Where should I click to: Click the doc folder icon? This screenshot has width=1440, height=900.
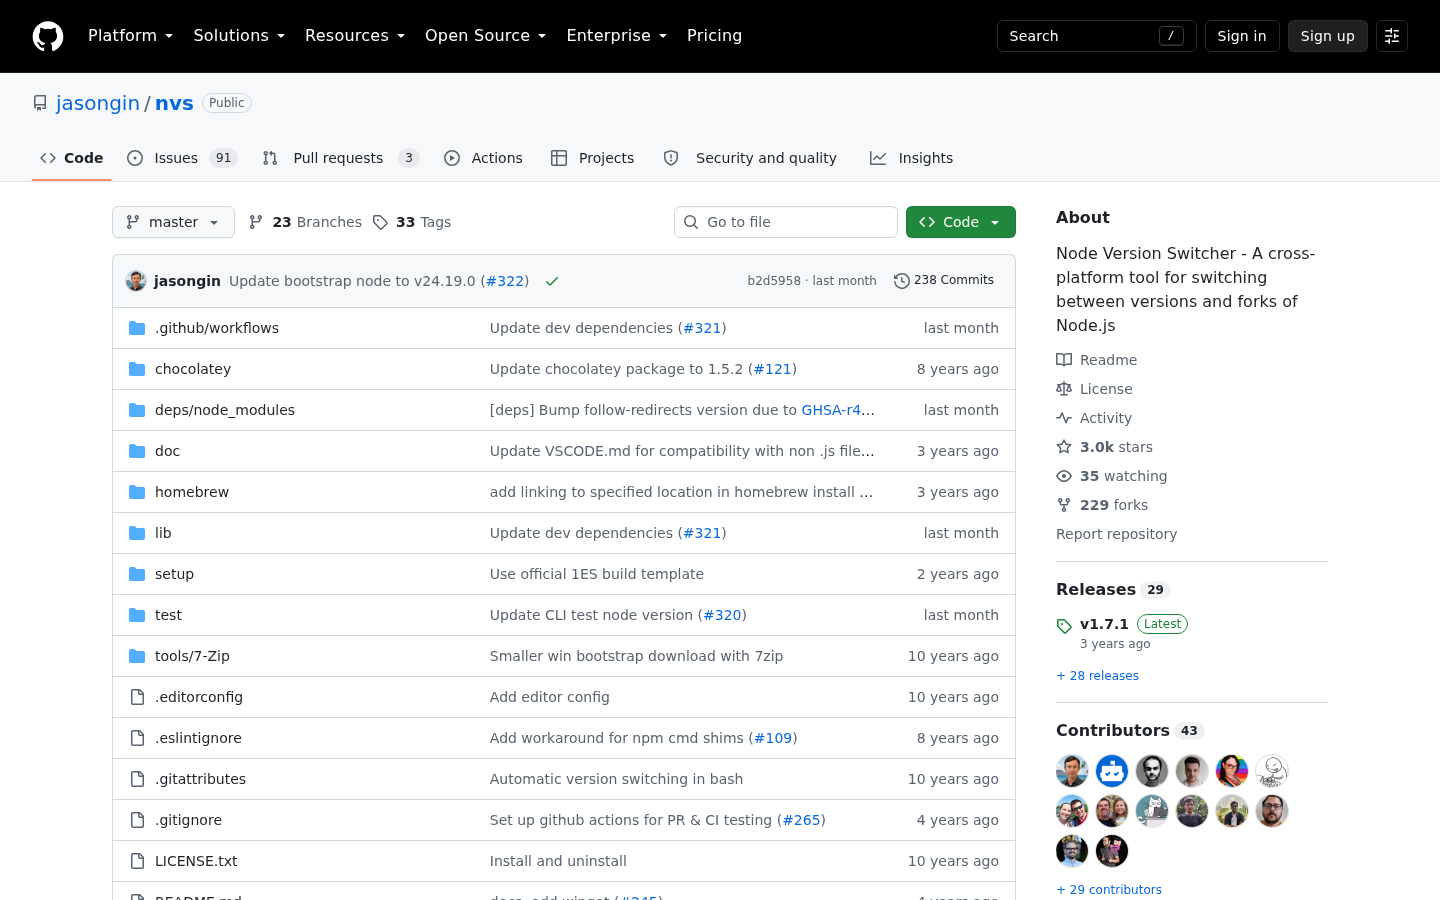[x=137, y=451]
